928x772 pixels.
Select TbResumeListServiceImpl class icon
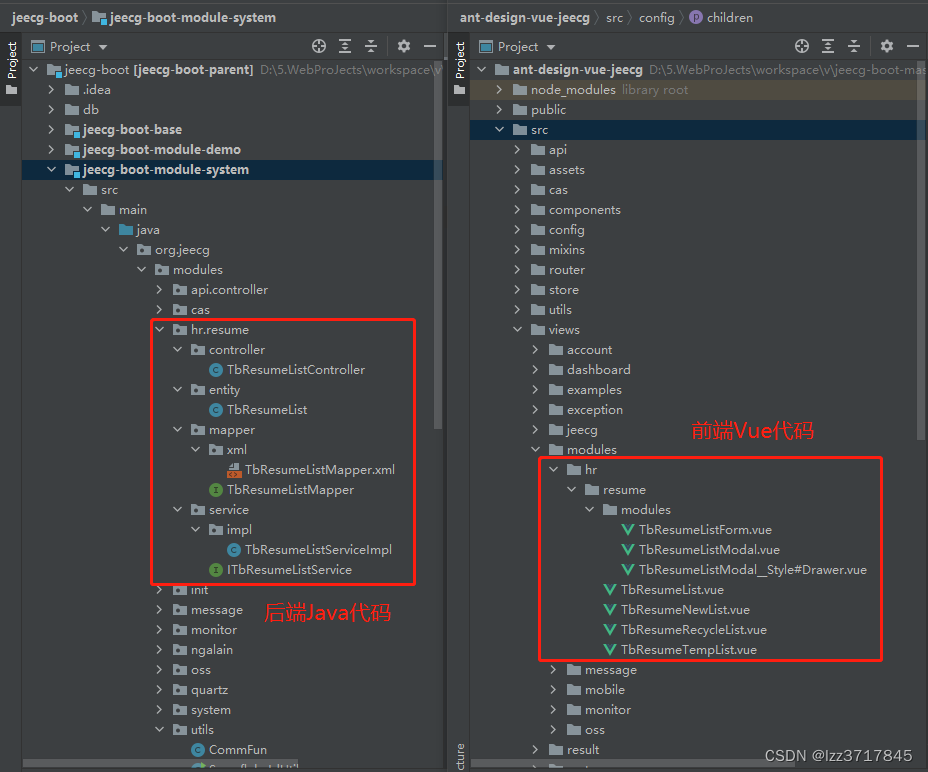234,550
